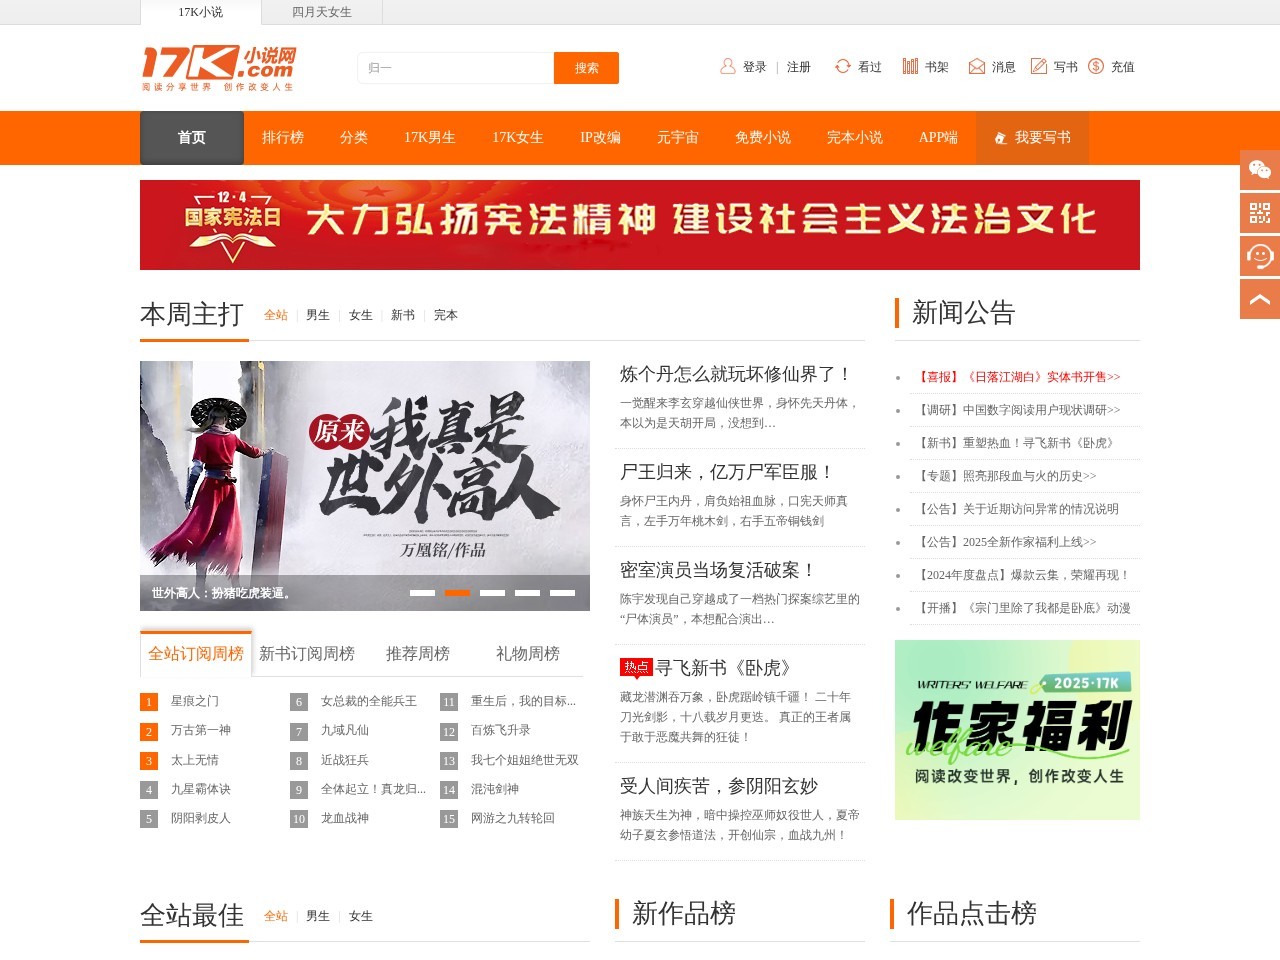
Task: Click the back-to-top arrow icon
Action: 1259,299
